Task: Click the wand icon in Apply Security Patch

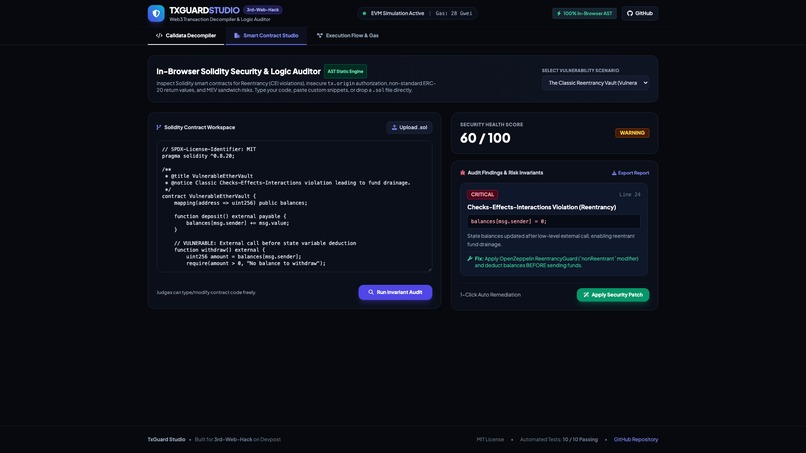Action: coord(586,295)
